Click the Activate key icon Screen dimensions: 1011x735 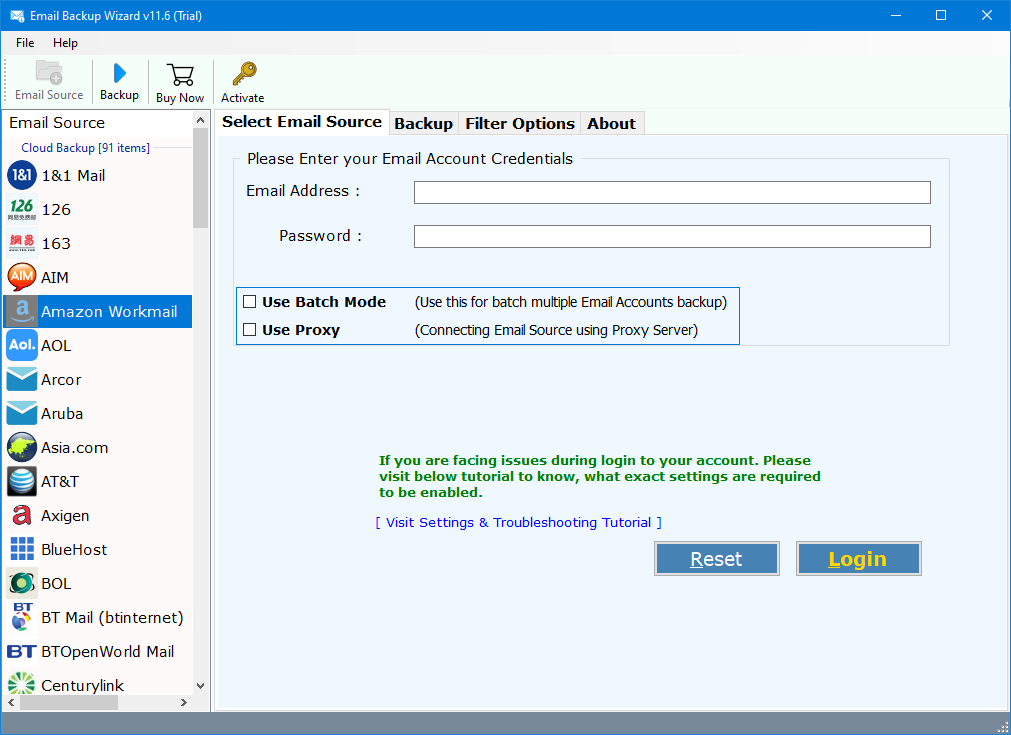pos(243,74)
